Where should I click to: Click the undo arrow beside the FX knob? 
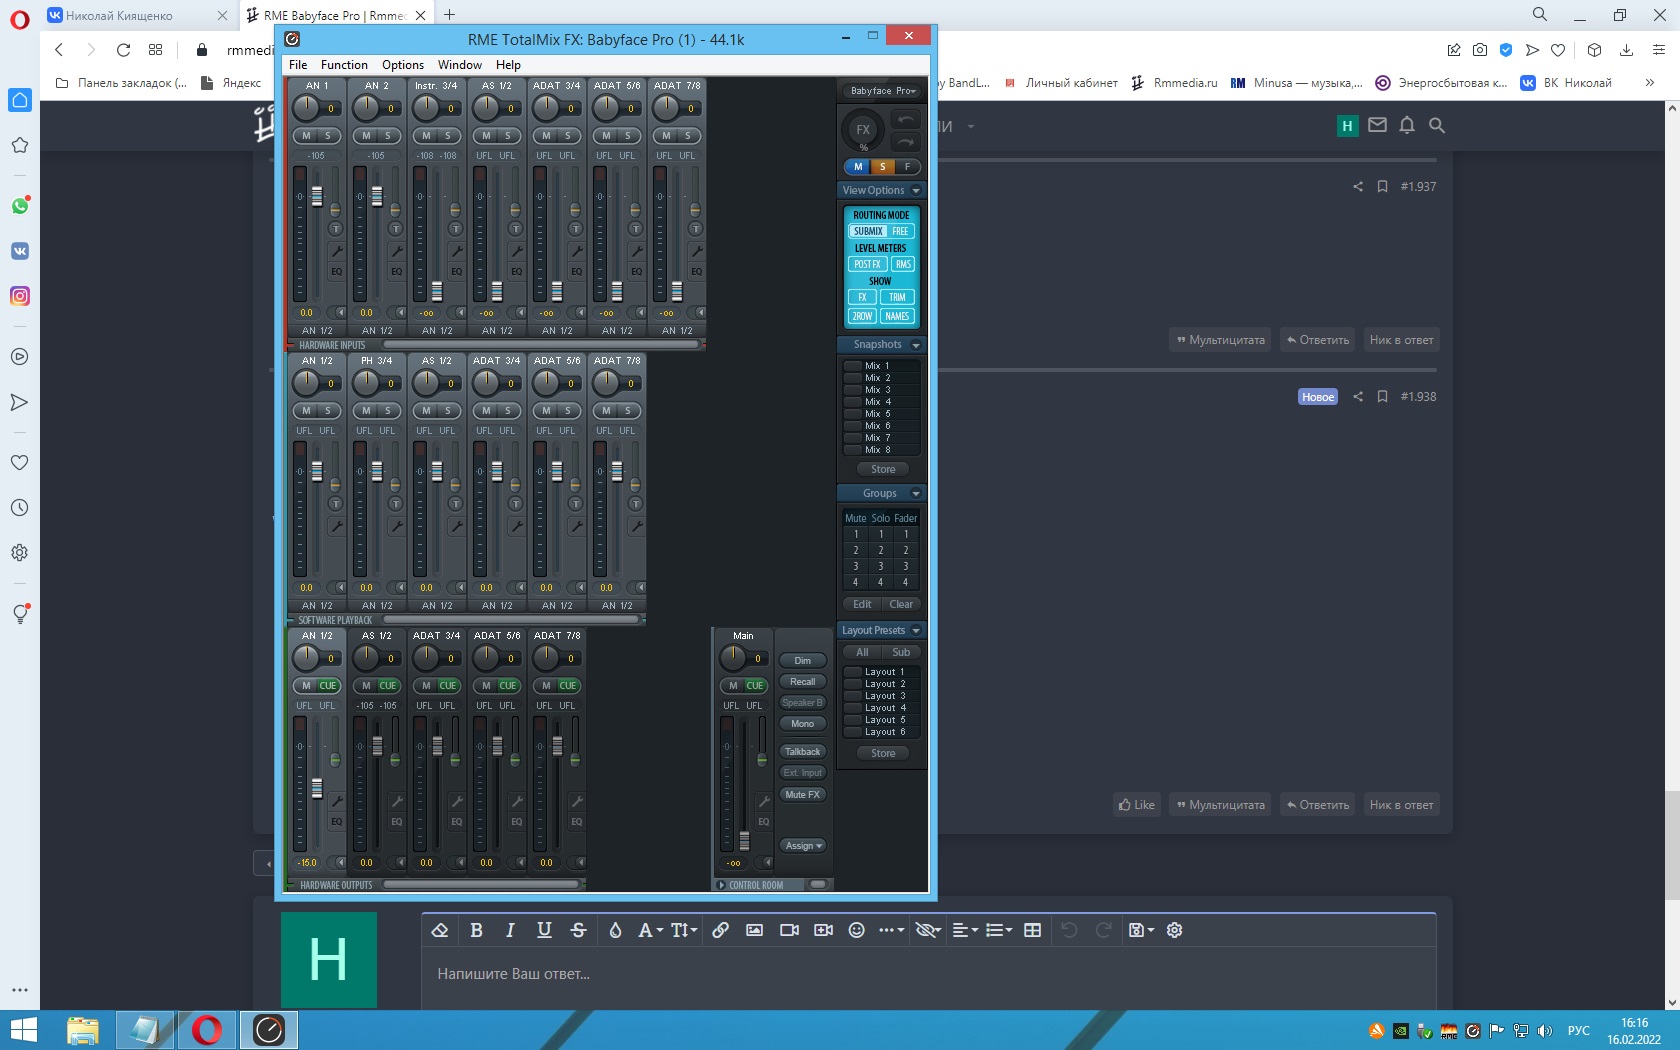(905, 119)
